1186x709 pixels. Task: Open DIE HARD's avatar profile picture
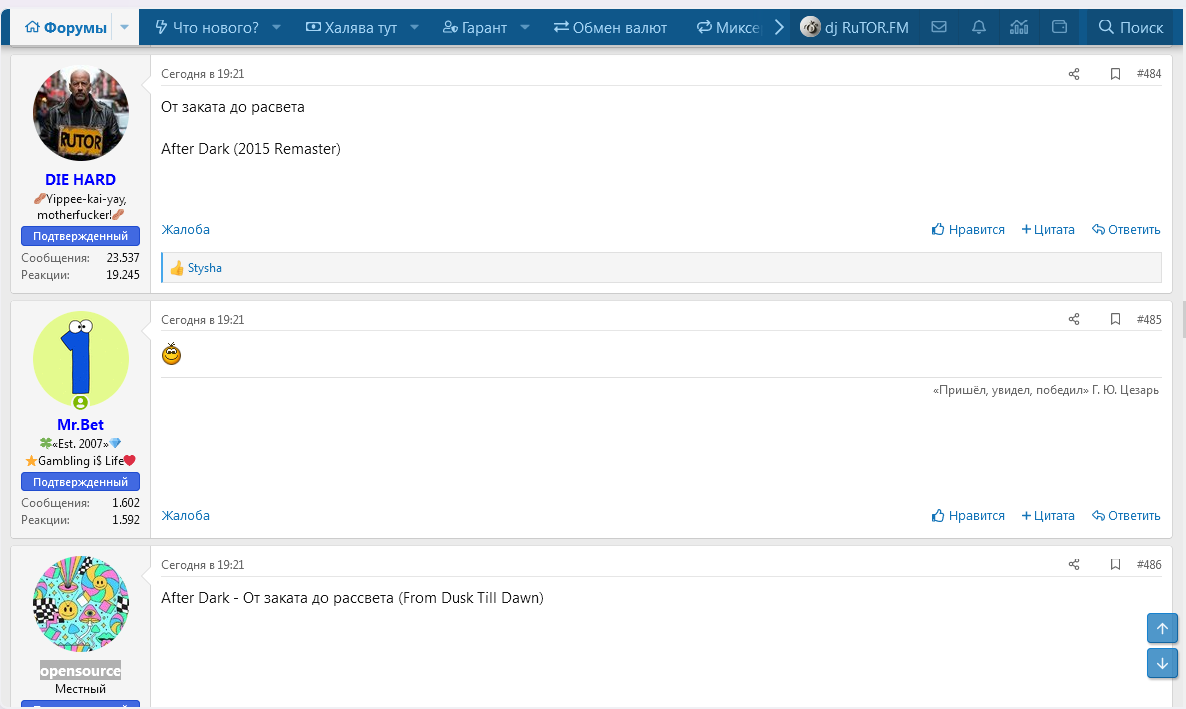click(x=81, y=113)
